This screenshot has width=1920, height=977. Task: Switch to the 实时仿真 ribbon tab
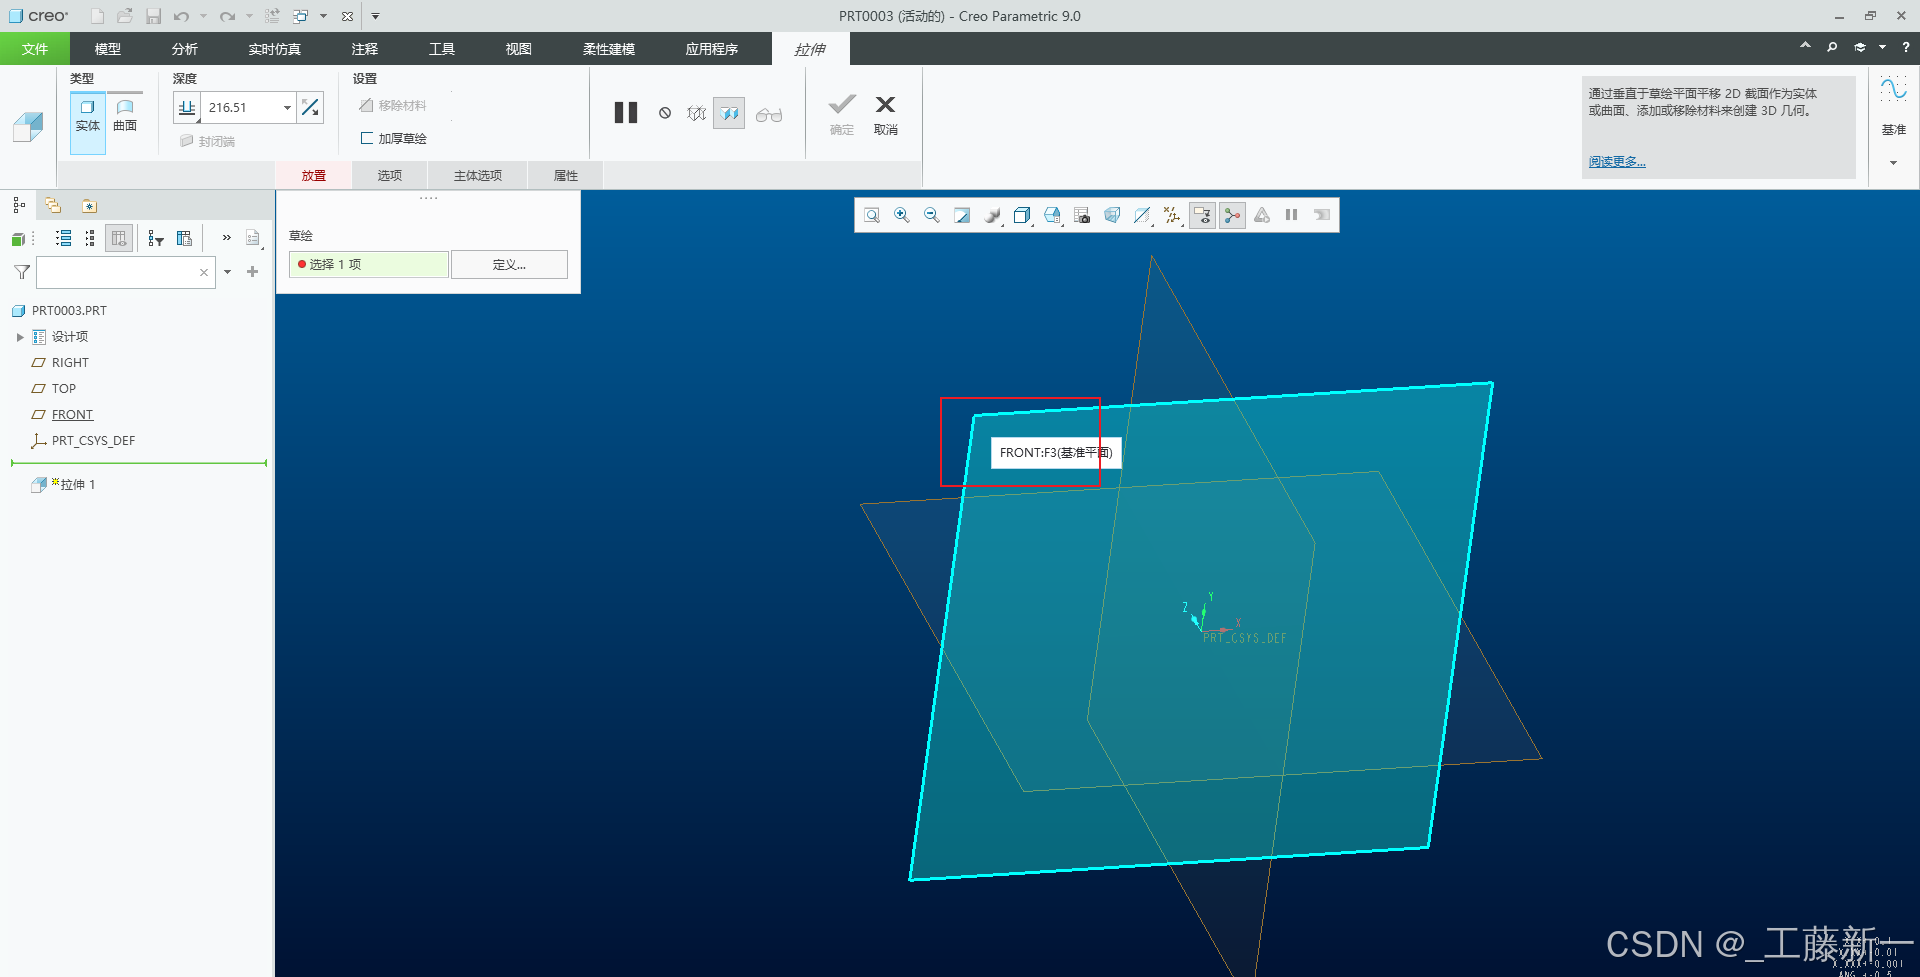tap(274, 49)
